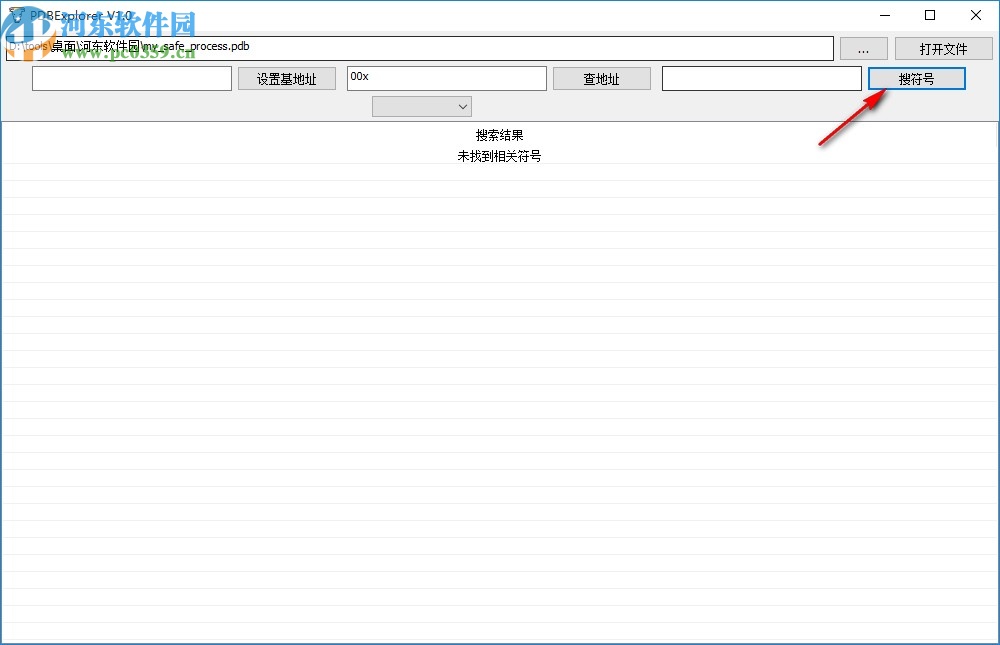The height and width of the screenshot is (645, 1000).
Task: Expand the empty dropdown below the address bar
Action: (x=420, y=105)
